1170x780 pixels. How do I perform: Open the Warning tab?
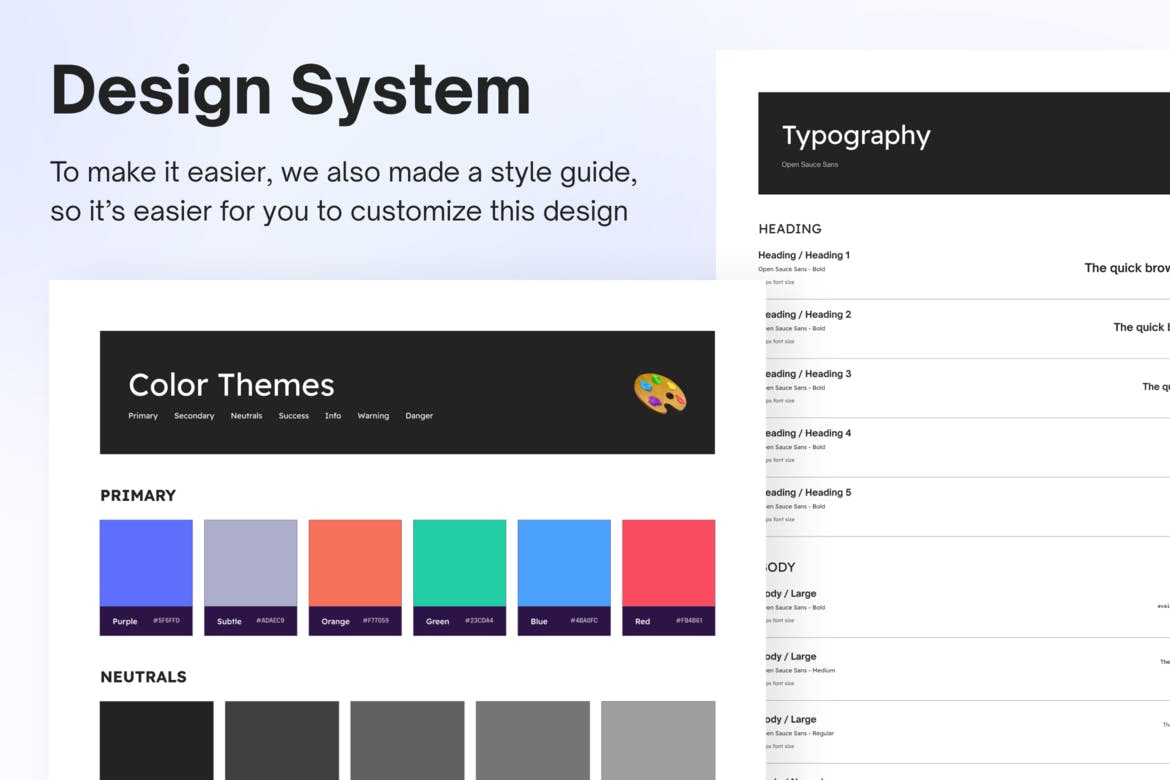point(373,416)
